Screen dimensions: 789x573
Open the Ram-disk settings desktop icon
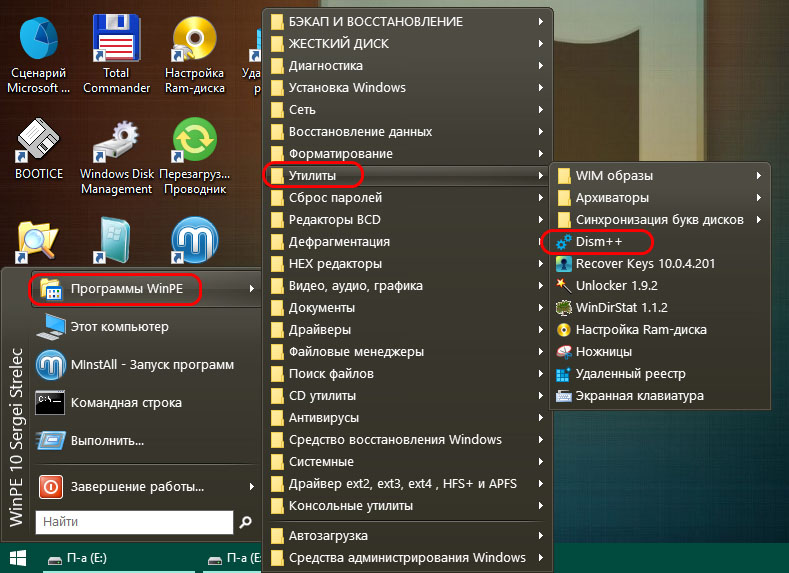(195, 54)
